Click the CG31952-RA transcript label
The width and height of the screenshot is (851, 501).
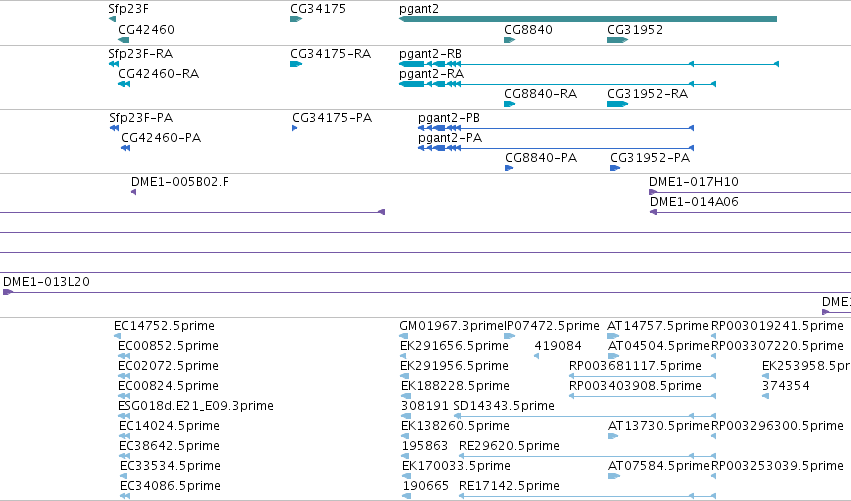point(647,94)
